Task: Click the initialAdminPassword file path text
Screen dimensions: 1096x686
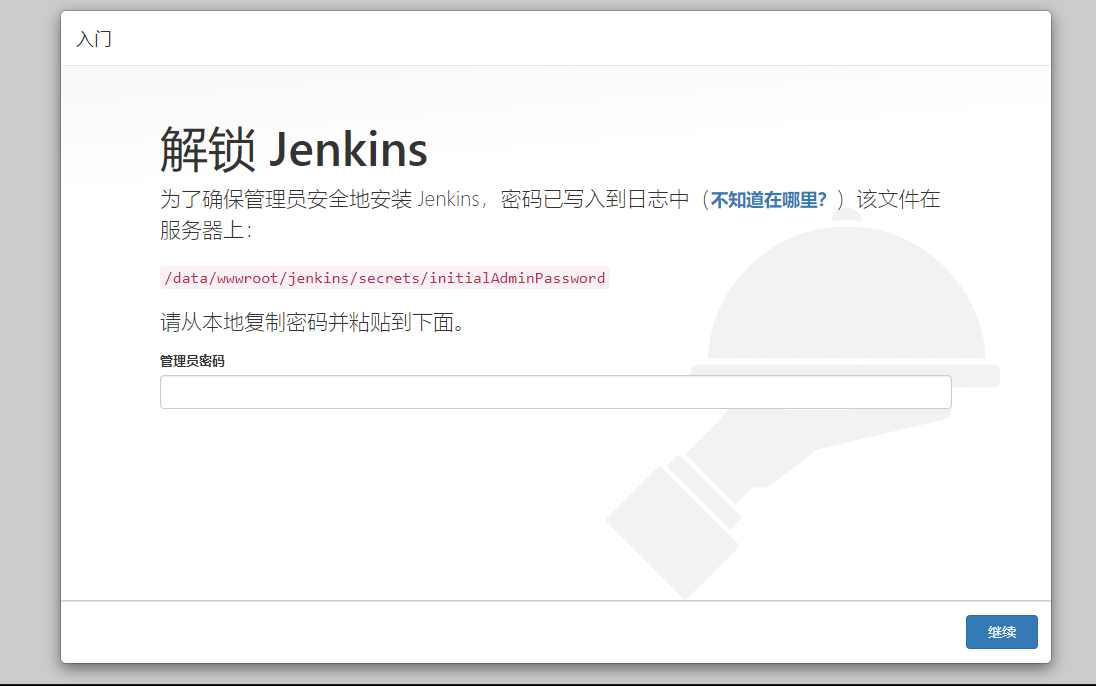Action: [x=384, y=278]
